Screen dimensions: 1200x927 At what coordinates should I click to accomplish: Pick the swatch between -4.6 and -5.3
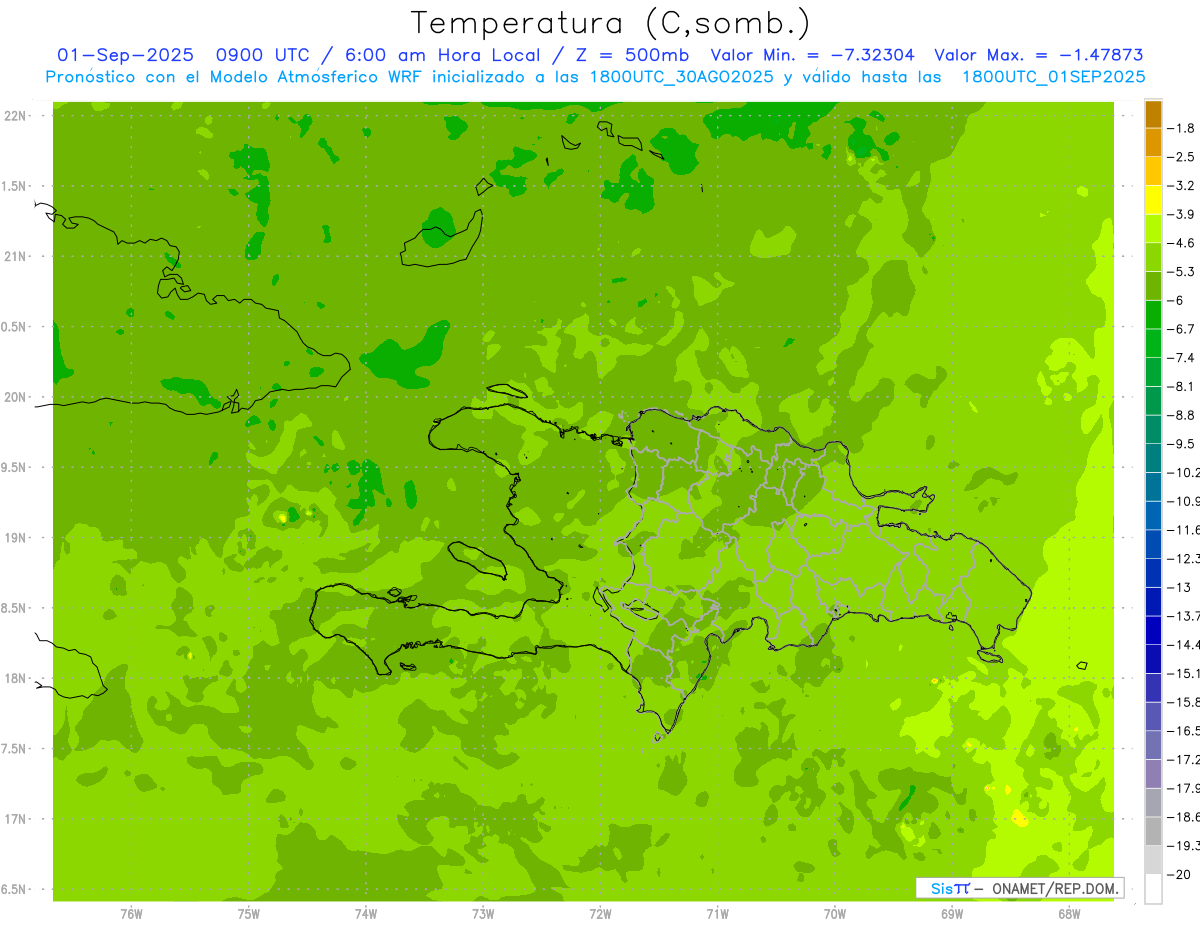coord(1153,257)
